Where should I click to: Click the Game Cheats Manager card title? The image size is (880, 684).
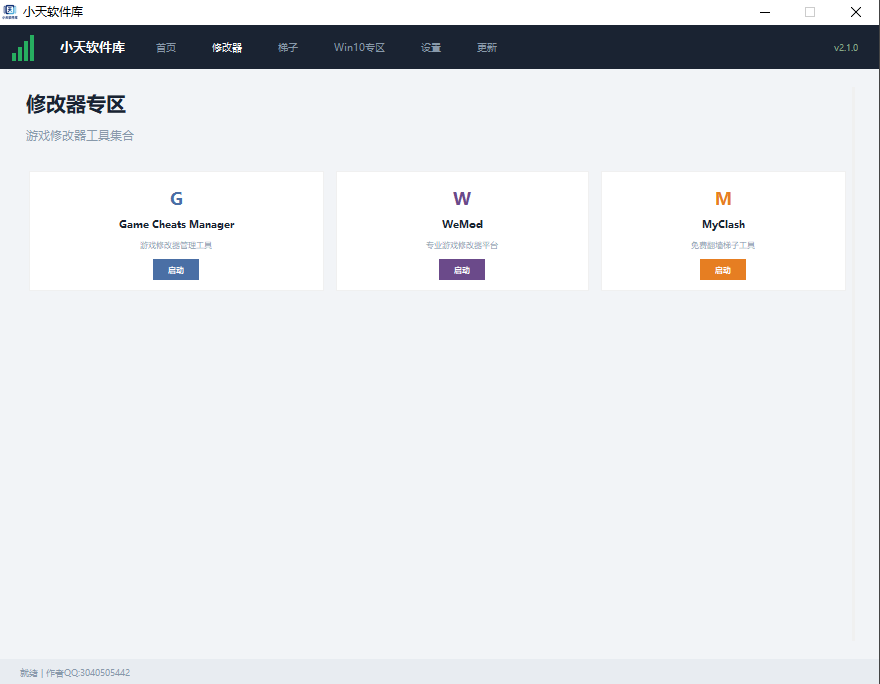point(176,224)
